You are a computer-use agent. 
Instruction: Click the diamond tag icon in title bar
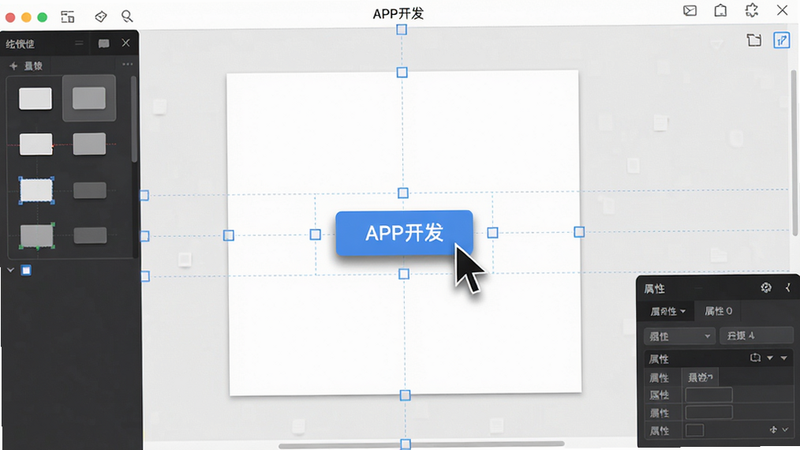click(x=101, y=17)
